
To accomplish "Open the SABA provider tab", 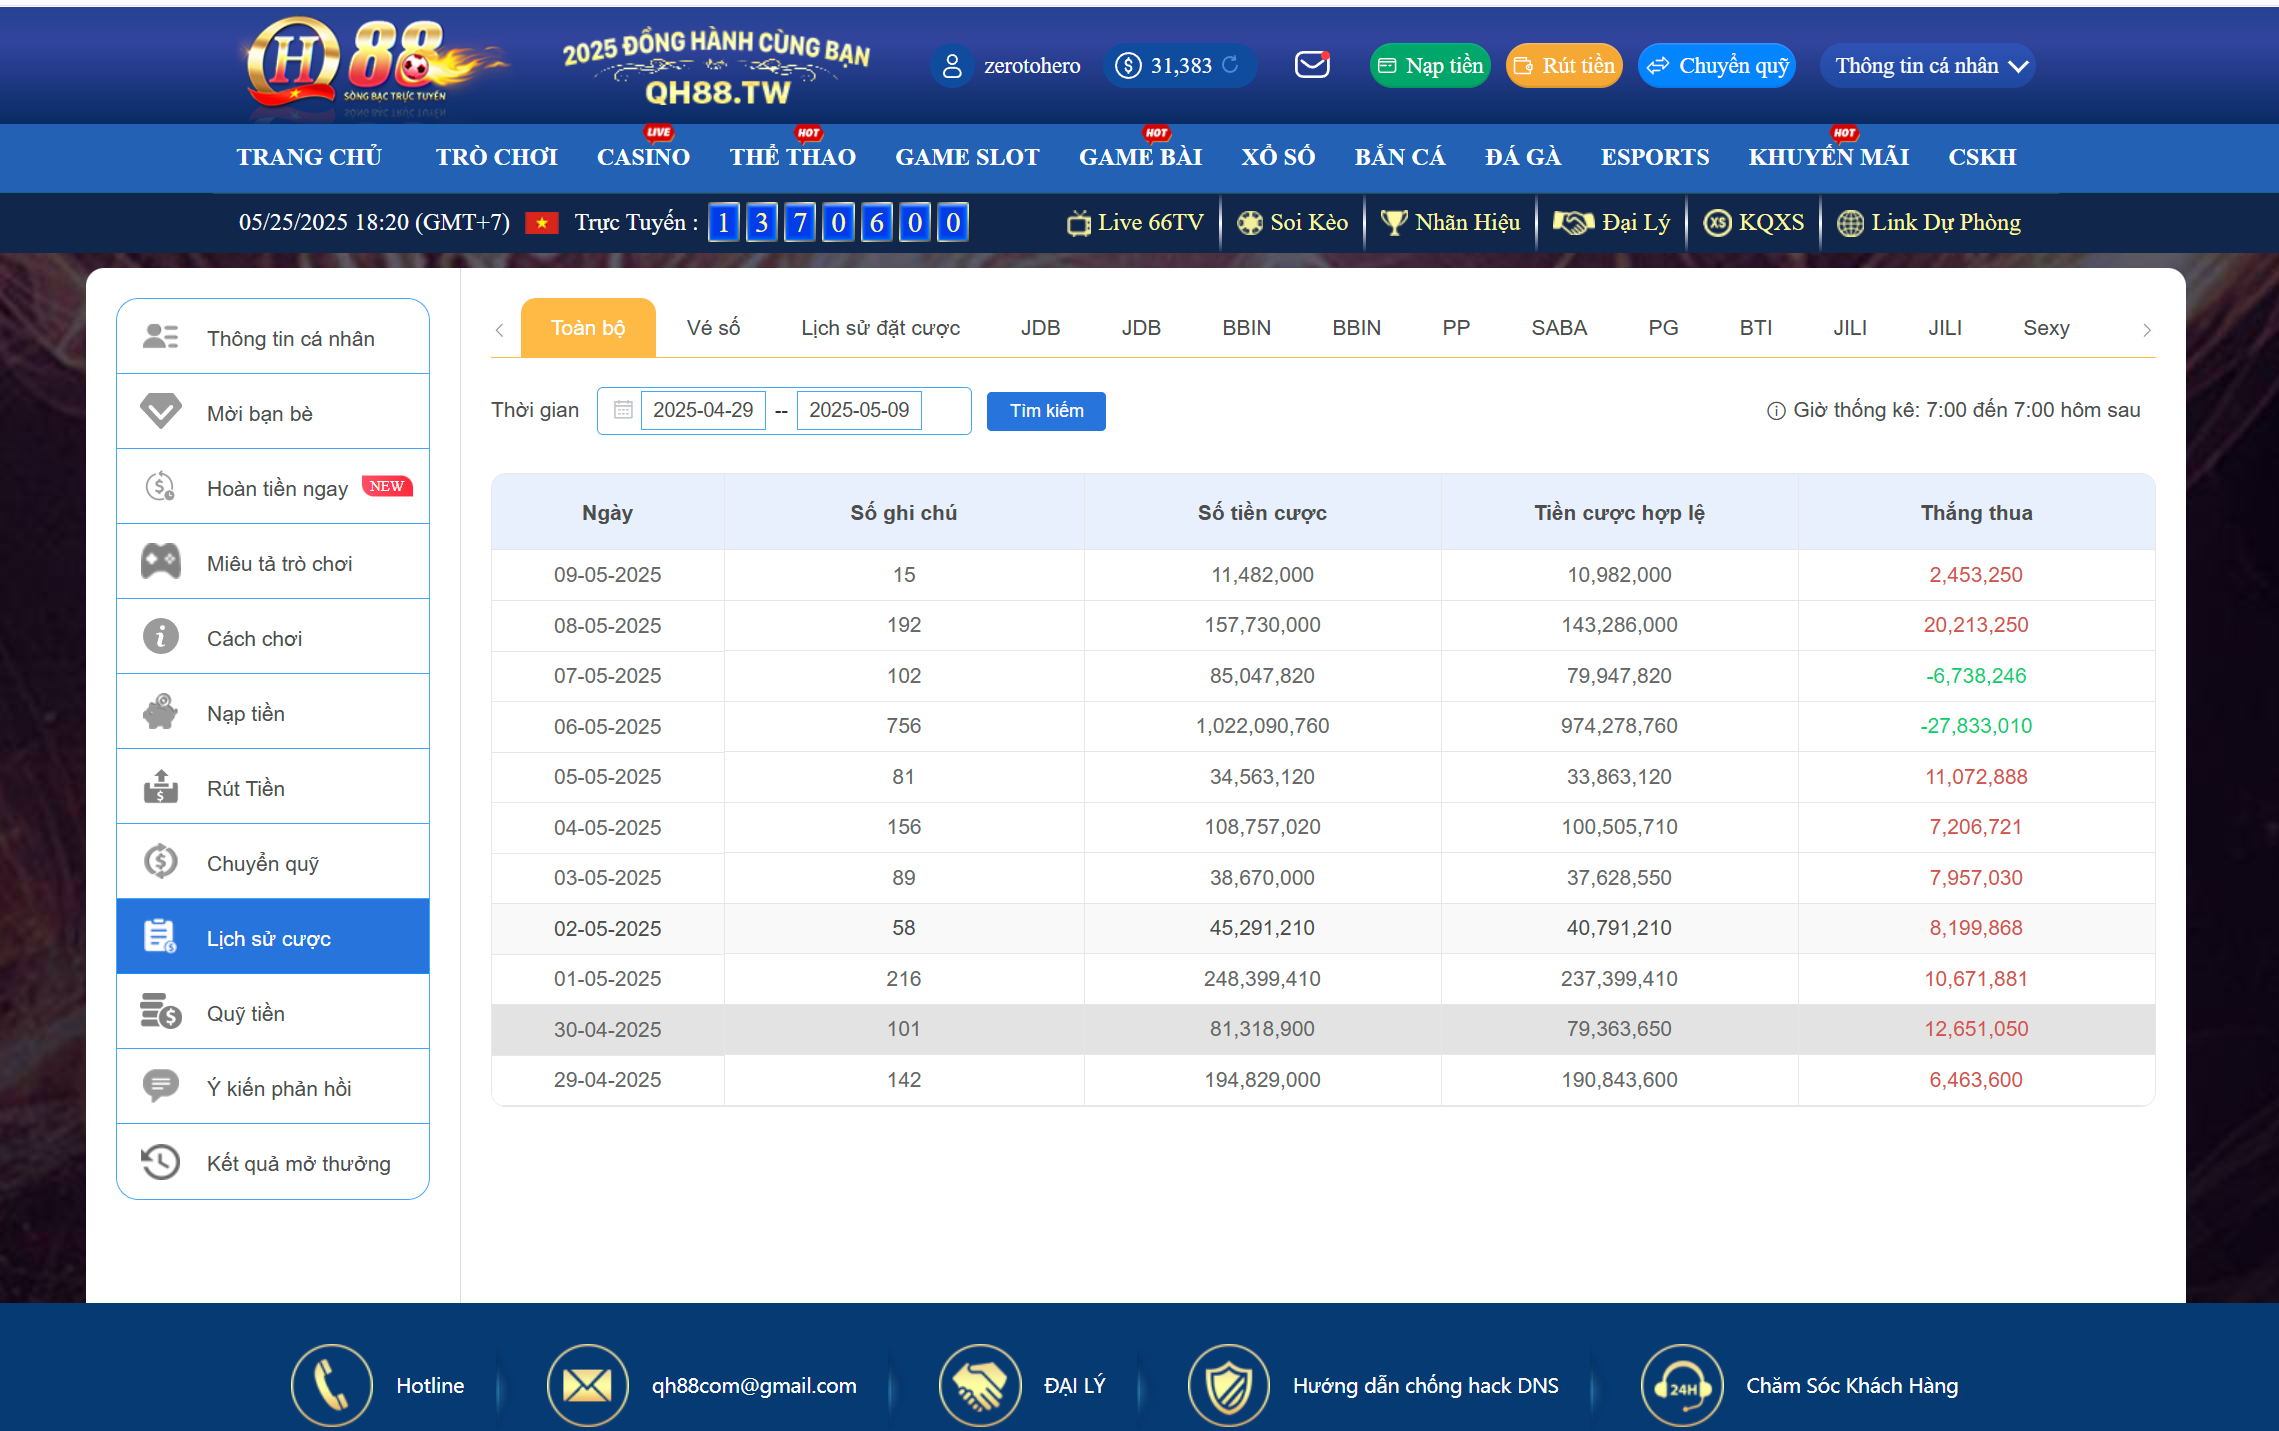I will (x=1558, y=328).
